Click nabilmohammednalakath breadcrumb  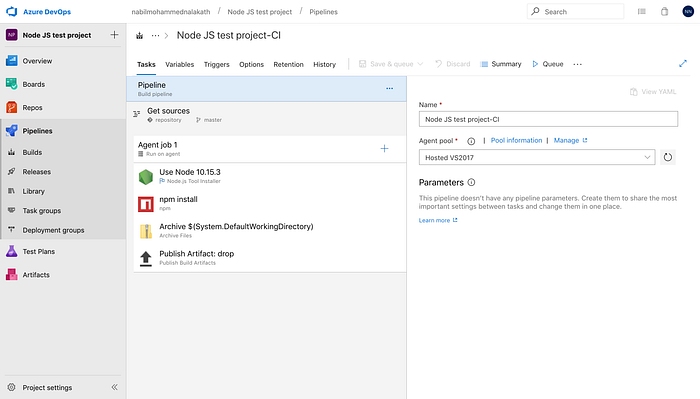(x=171, y=12)
